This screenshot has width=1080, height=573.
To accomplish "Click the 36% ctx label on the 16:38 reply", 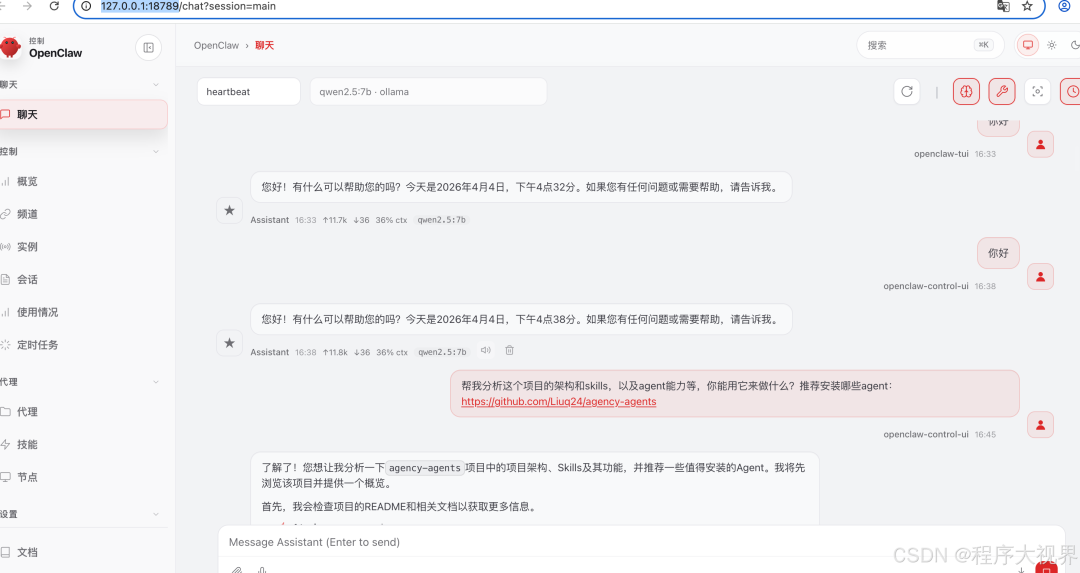I will point(392,352).
